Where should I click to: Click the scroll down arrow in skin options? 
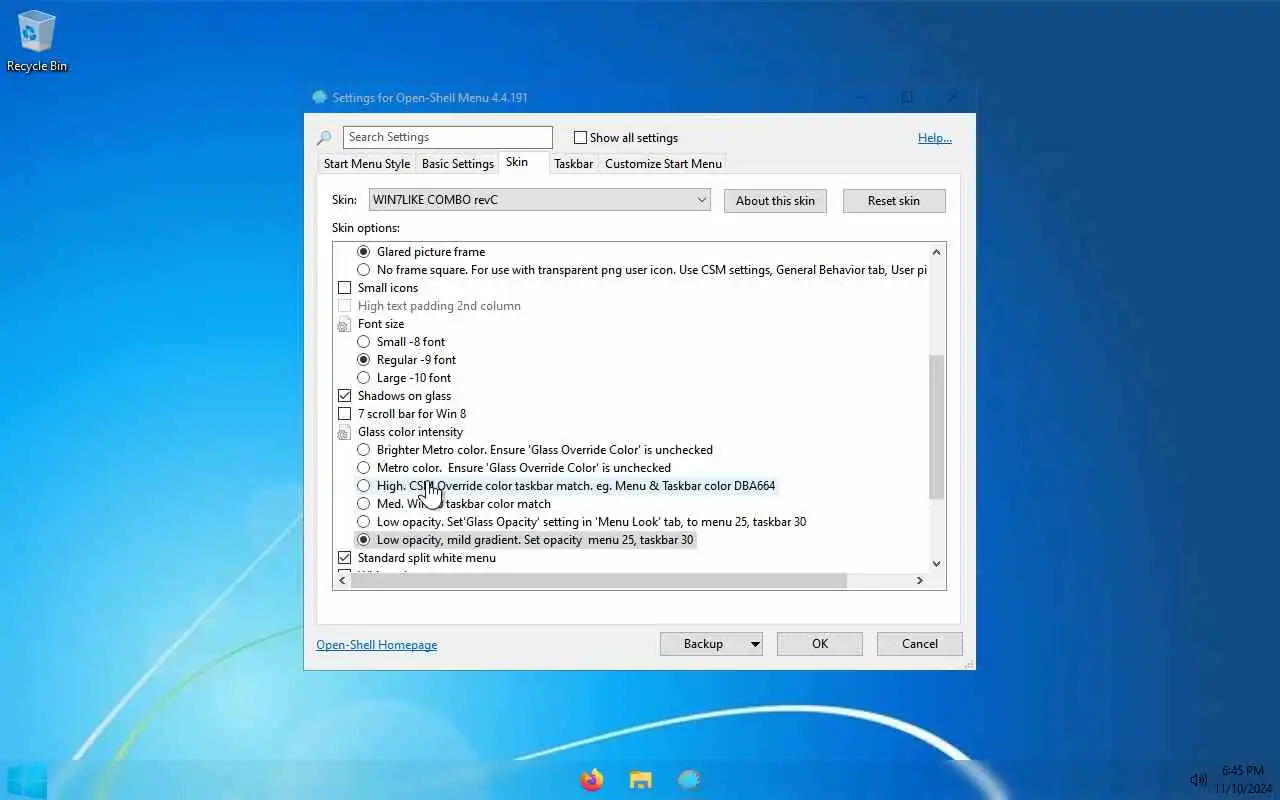pos(937,564)
